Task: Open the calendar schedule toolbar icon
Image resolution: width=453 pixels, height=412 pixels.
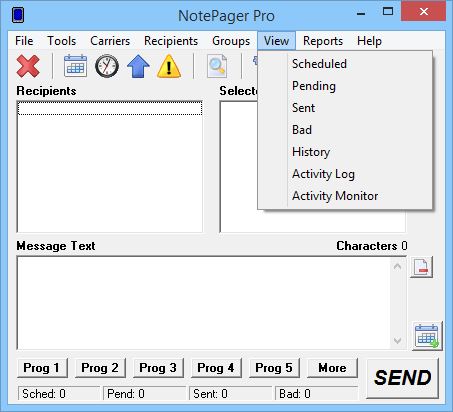Action: (x=75, y=66)
